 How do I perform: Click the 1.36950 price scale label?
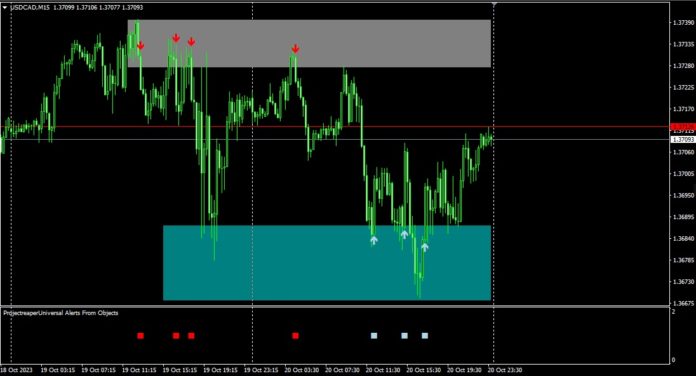point(684,195)
